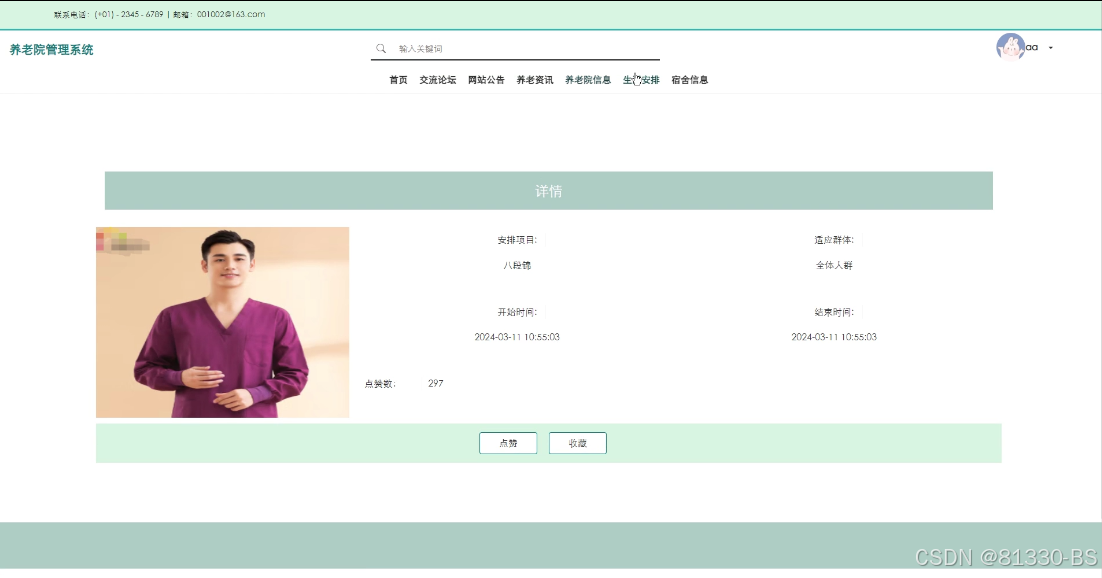The height and width of the screenshot is (578, 1102).
Task: Select the 全体人群 value text
Action: (834, 265)
